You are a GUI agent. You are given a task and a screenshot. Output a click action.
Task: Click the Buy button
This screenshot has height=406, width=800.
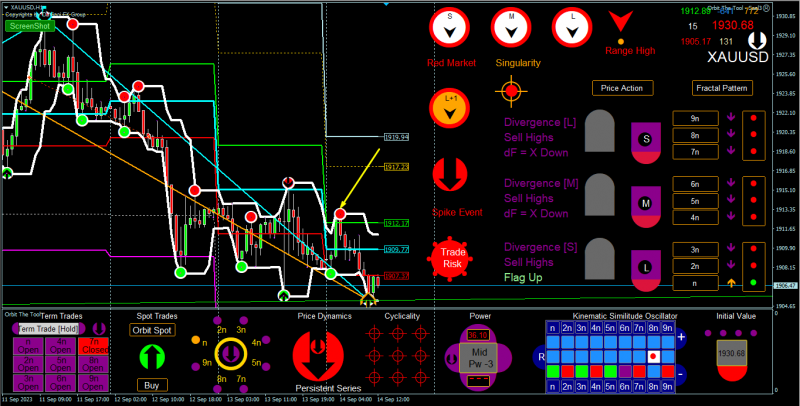coord(152,385)
